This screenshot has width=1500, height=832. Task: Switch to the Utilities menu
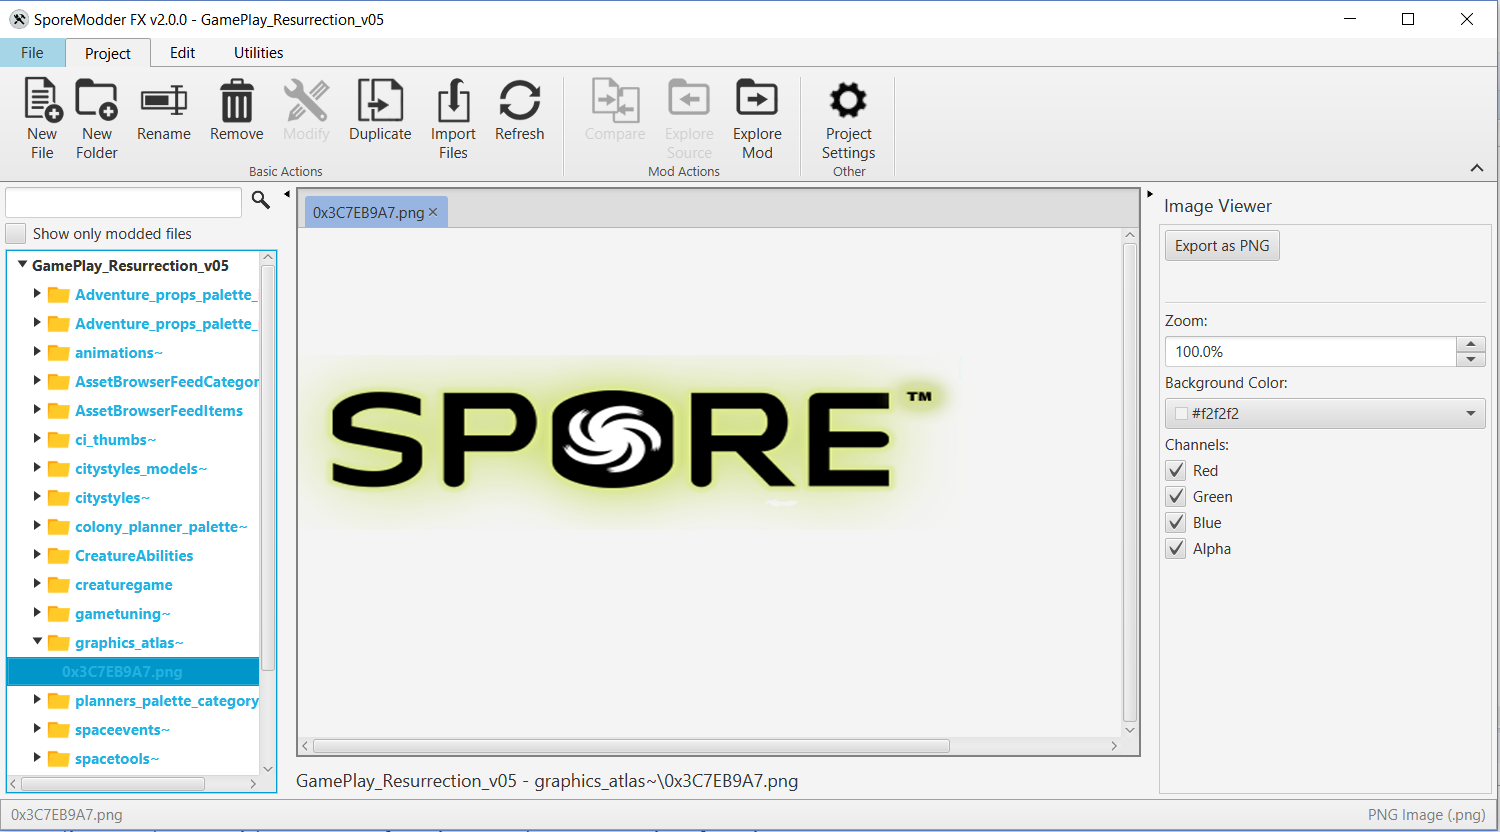[x=257, y=52]
